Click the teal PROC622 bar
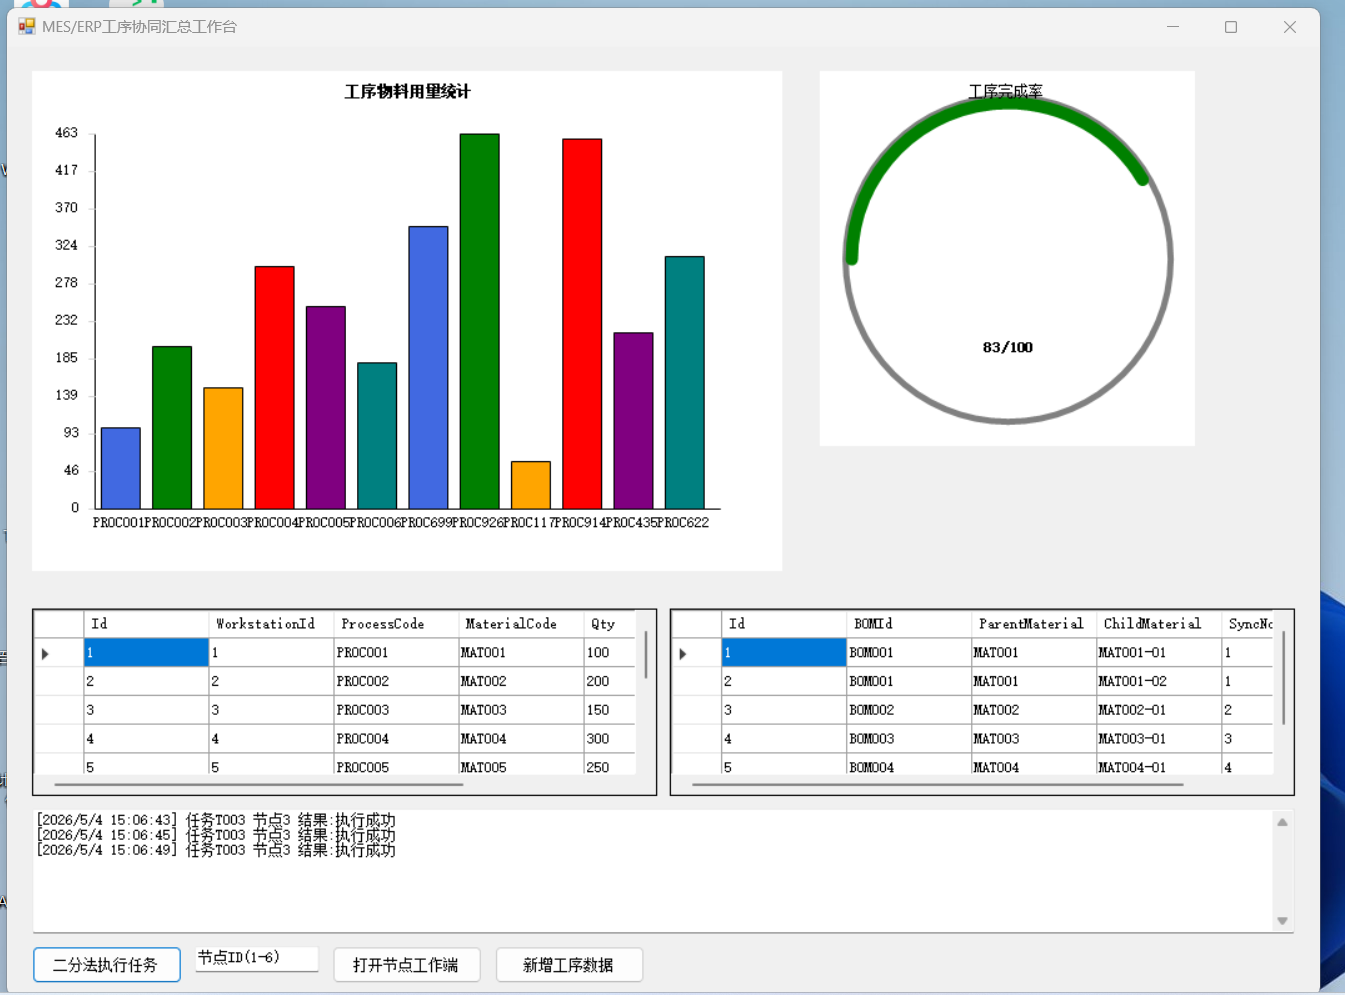The image size is (1345, 995). pos(685,382)
